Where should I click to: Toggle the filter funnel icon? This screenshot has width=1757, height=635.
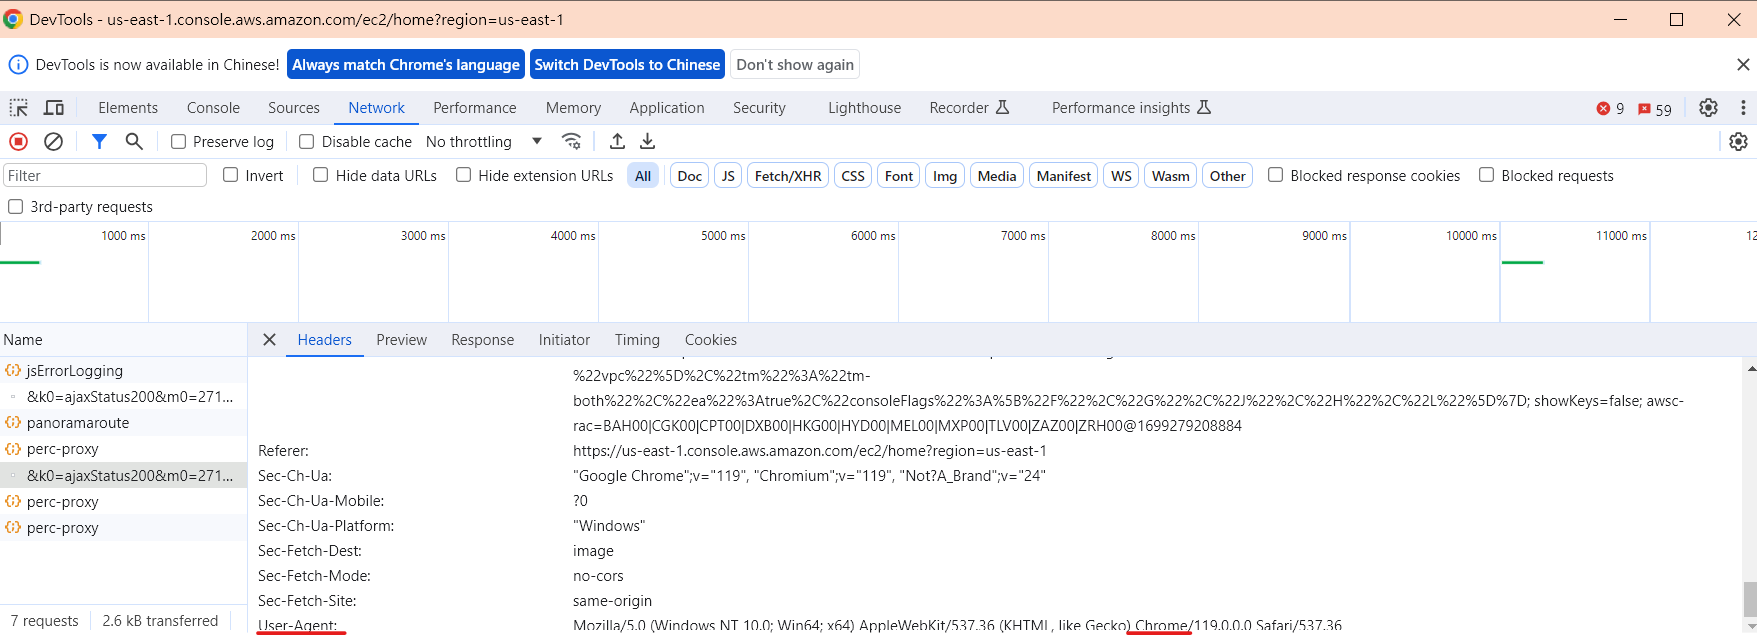click(x=99, y=142)
